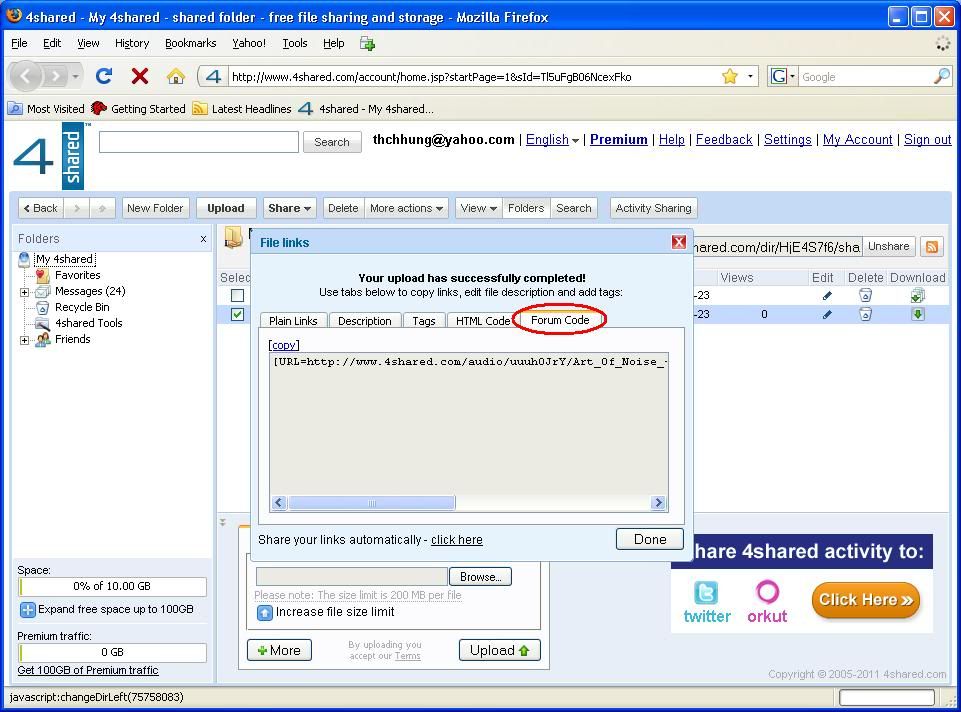The width and height of the screenshot is (961, 712).
Task: Click Expand free space plus icon
Action: [28, 610]
